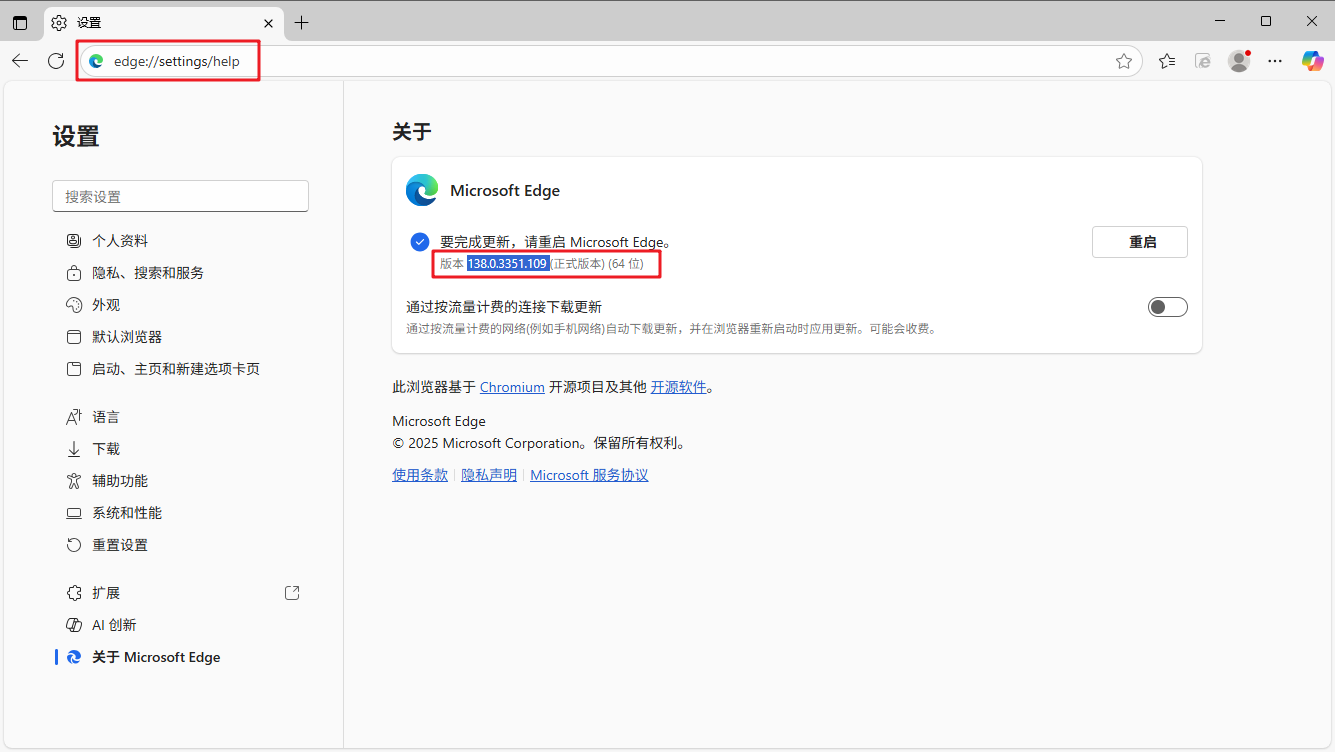The width and height of the screenshot is (1335, 752).
Task: Open 系统和性能 settings section
Action: tap(180, 513)
